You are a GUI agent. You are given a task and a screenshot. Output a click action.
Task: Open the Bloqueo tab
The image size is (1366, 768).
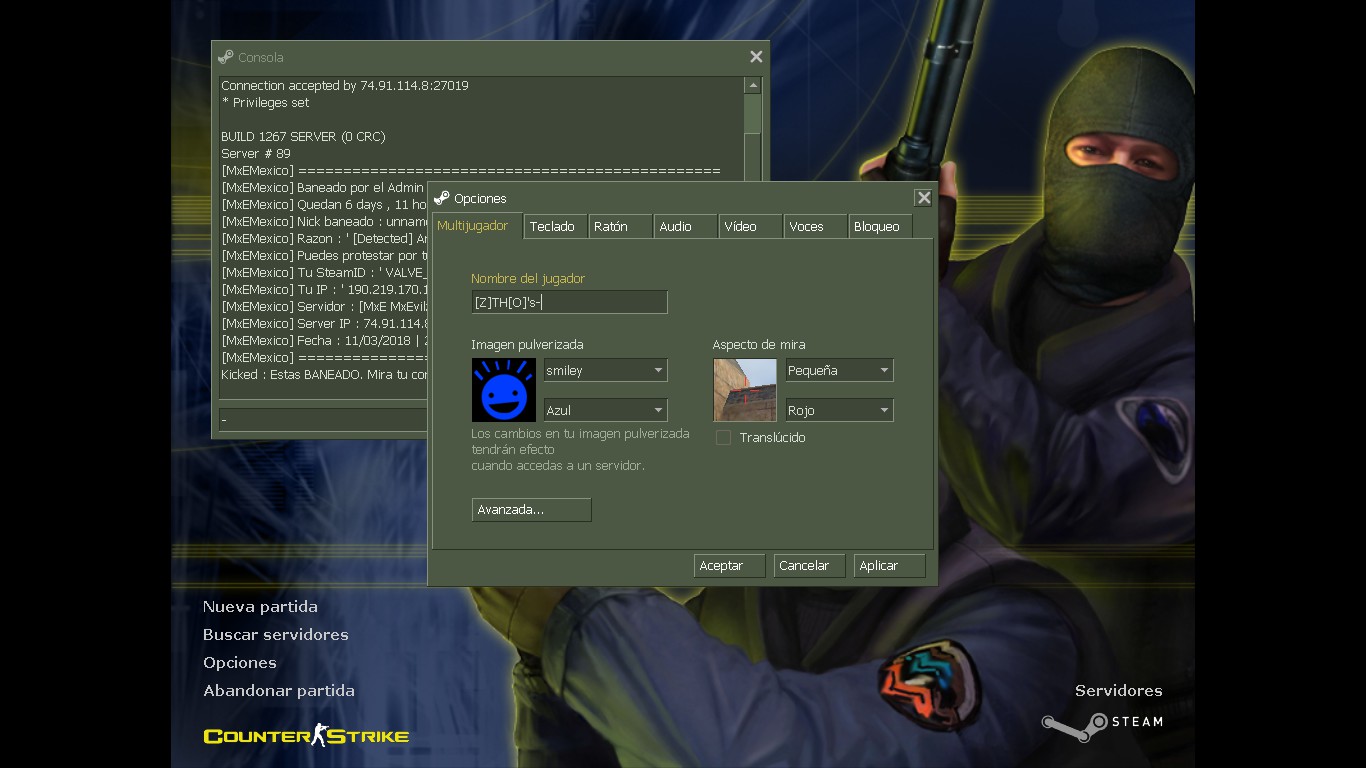click(x=880, y=226)
